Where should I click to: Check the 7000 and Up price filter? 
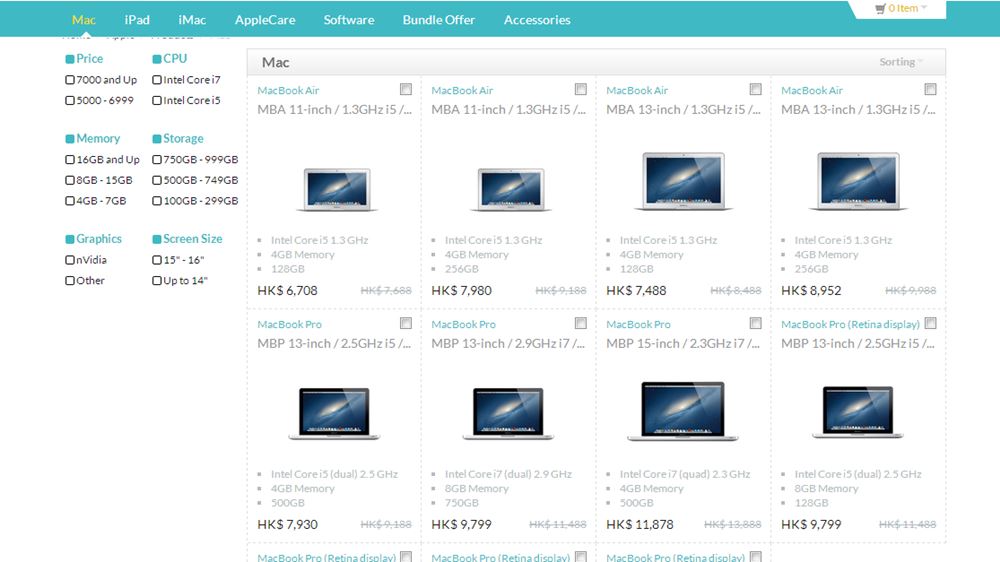70,80
